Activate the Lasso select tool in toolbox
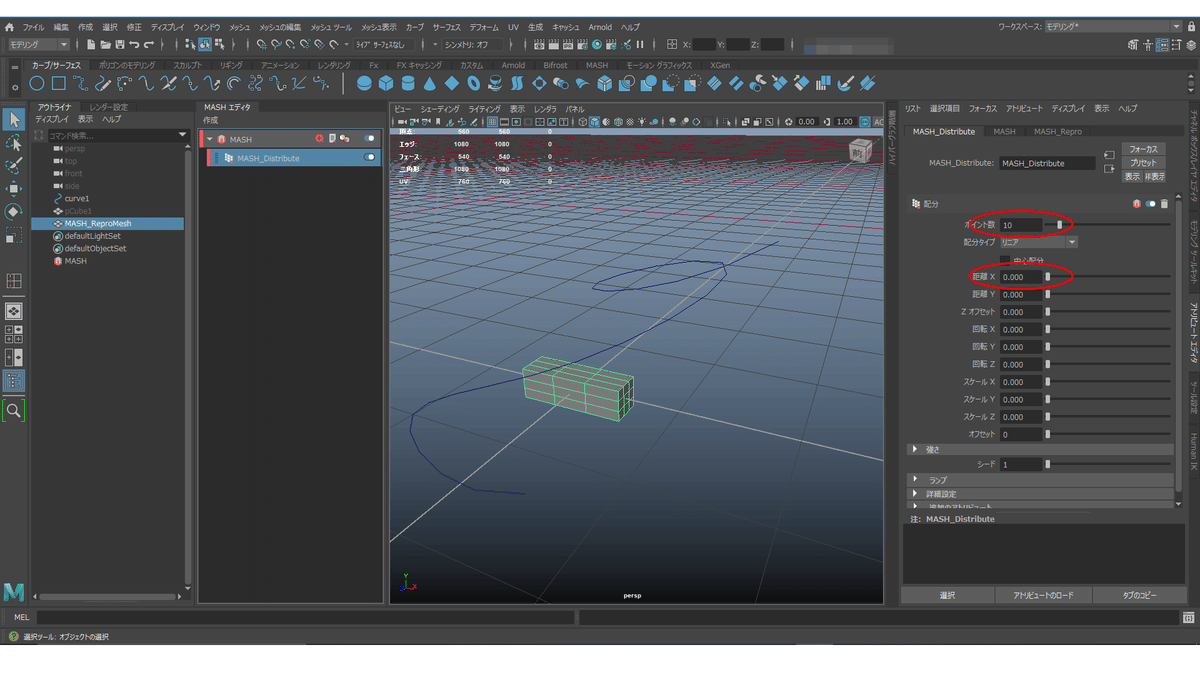1200x675 pixels. (14, 143)
